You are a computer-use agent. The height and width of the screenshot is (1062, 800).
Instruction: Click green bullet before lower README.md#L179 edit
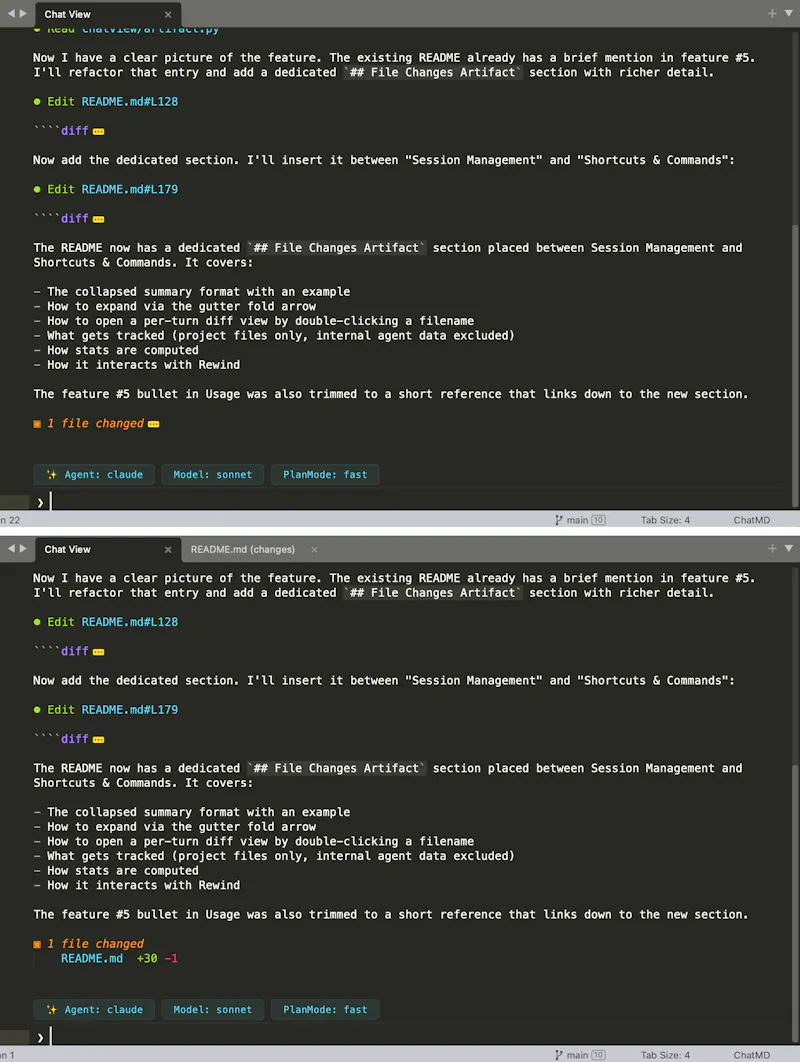pyautogui.click(x=37, y=710)
